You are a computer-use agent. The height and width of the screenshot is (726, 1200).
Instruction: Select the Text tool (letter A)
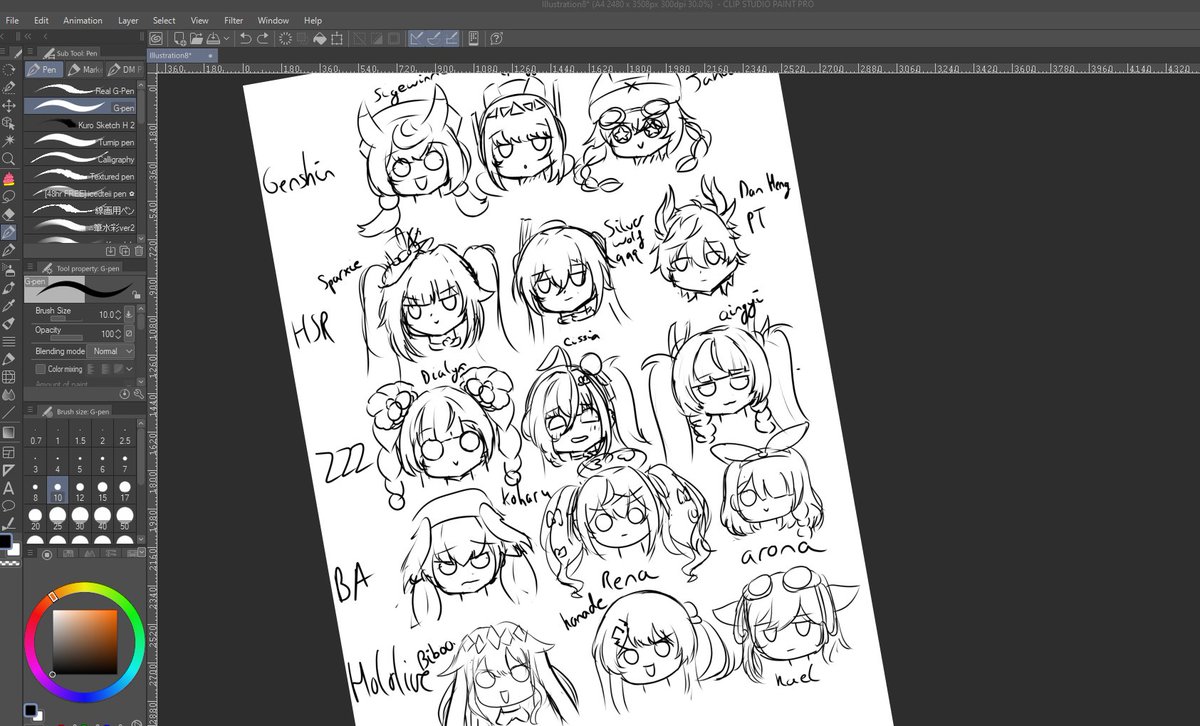[8, 488]
